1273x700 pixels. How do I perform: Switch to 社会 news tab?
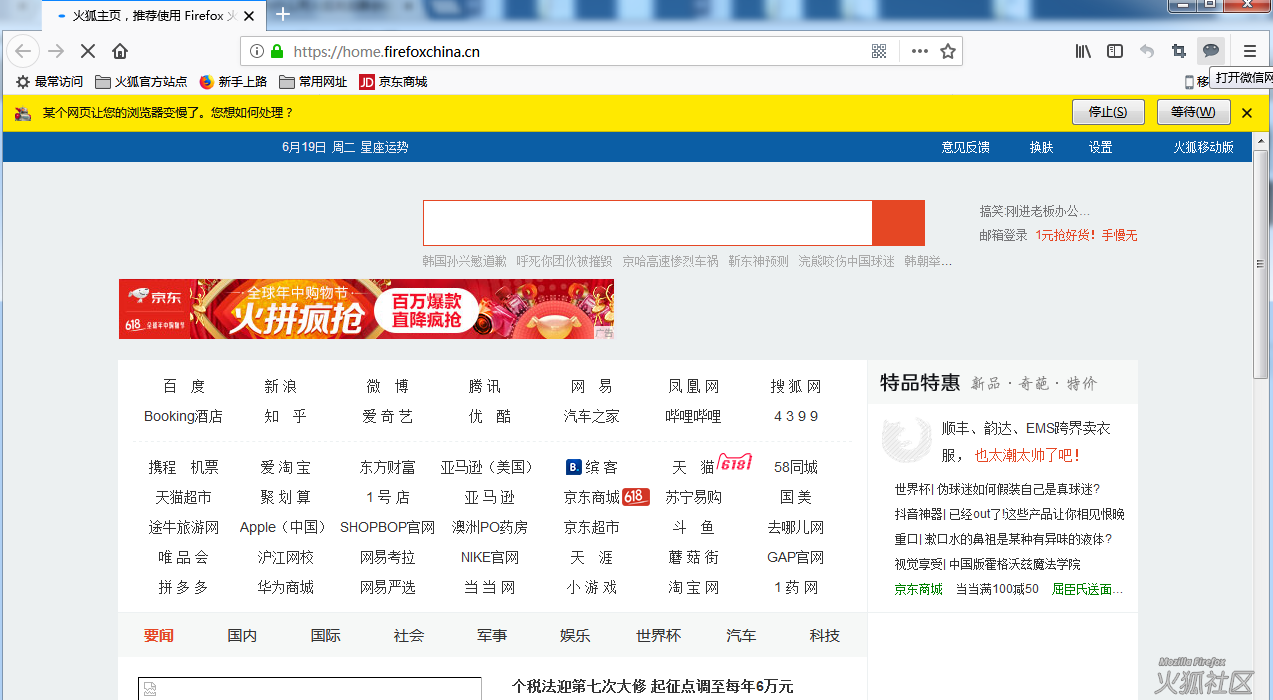coord(408,635)
